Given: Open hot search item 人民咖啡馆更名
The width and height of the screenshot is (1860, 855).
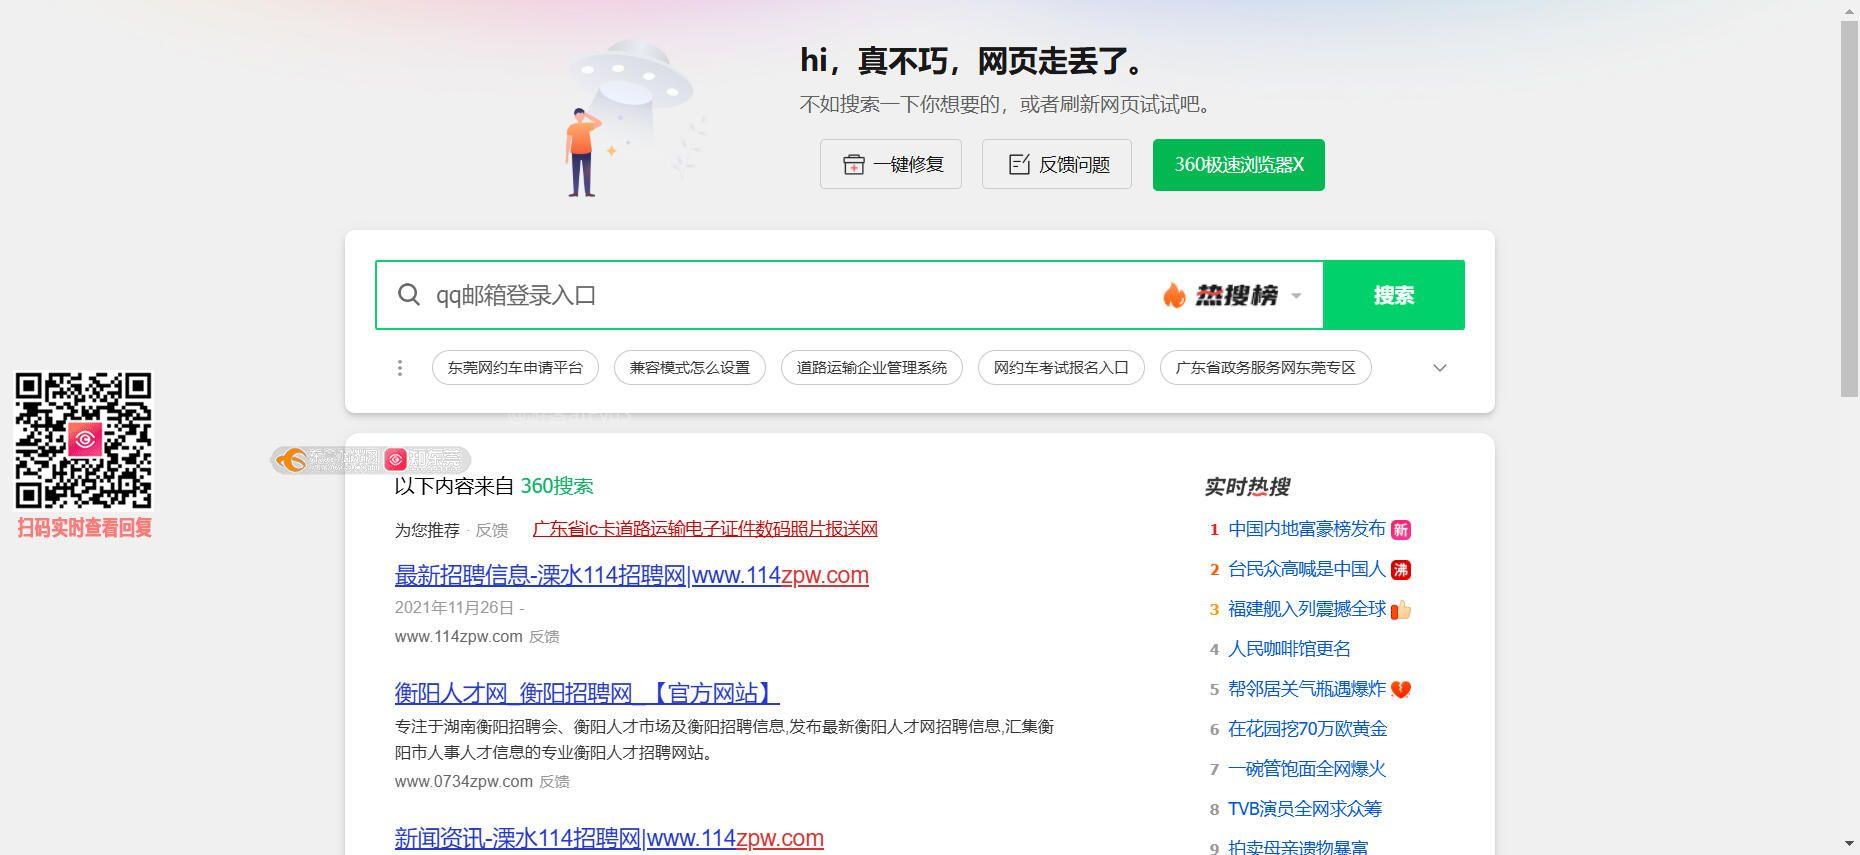Looking at the screenshot, I should point(1289,649).
